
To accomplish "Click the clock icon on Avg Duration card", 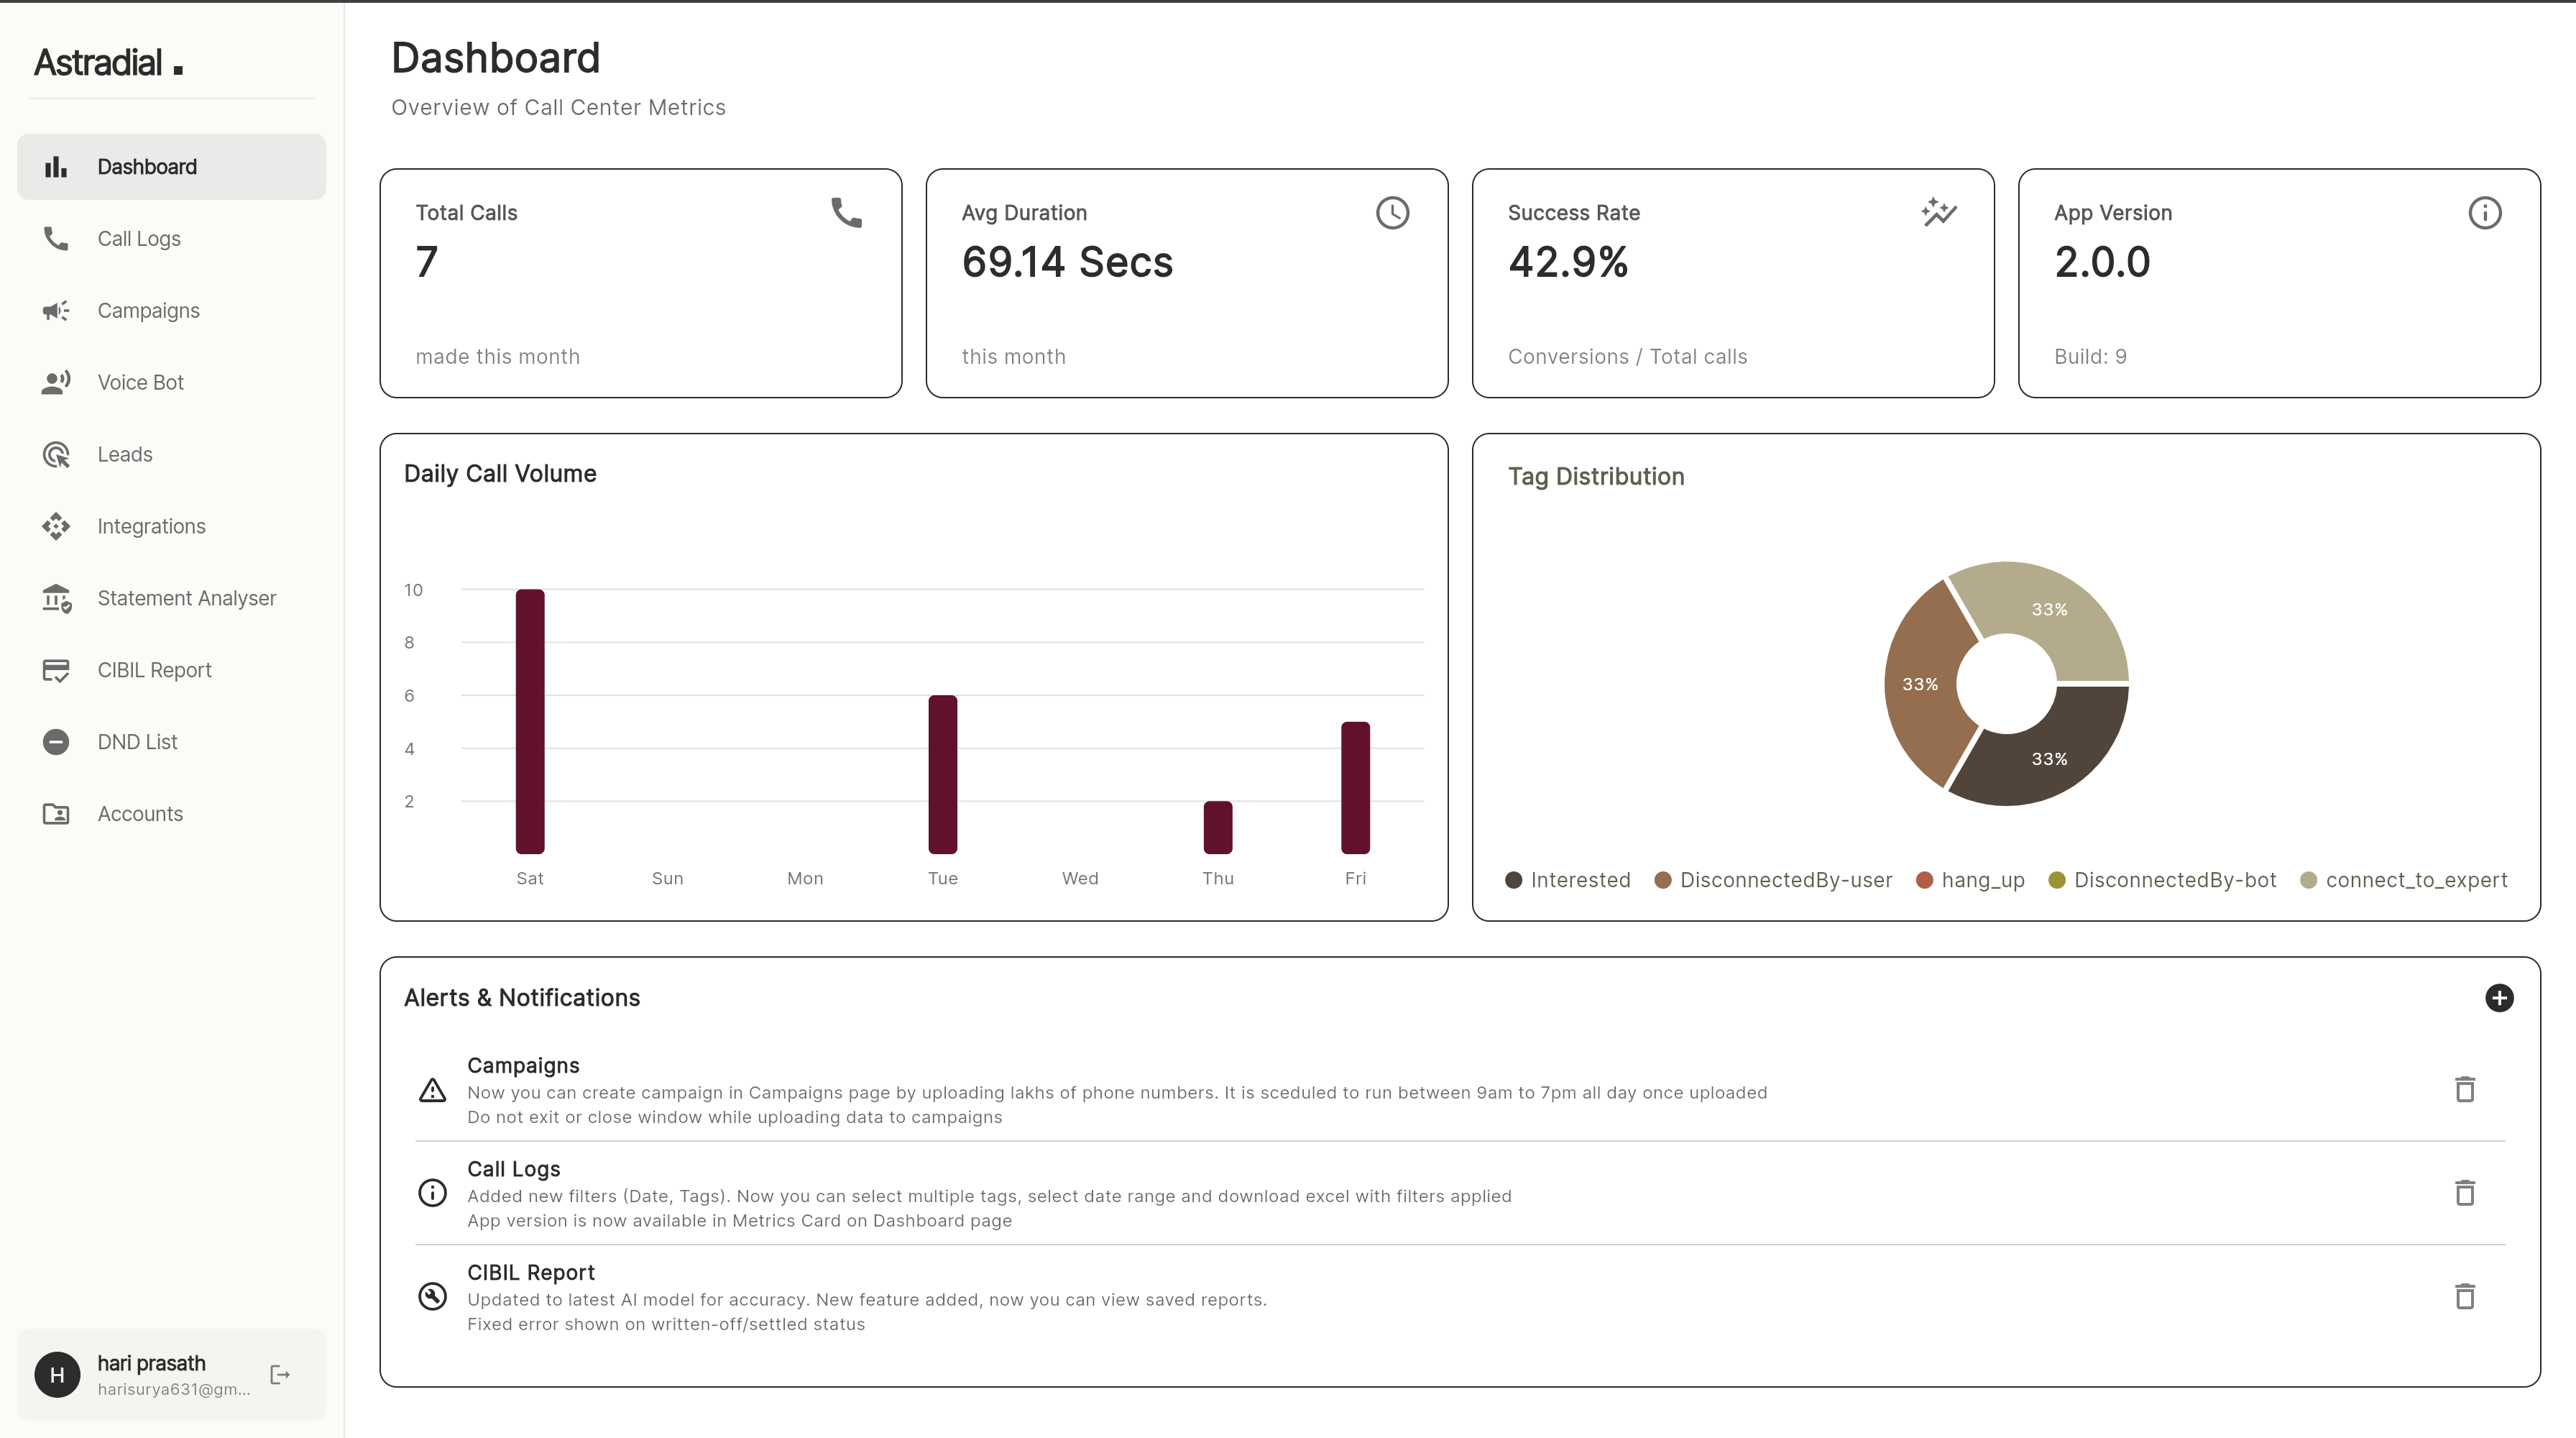I will point(1393,212).
